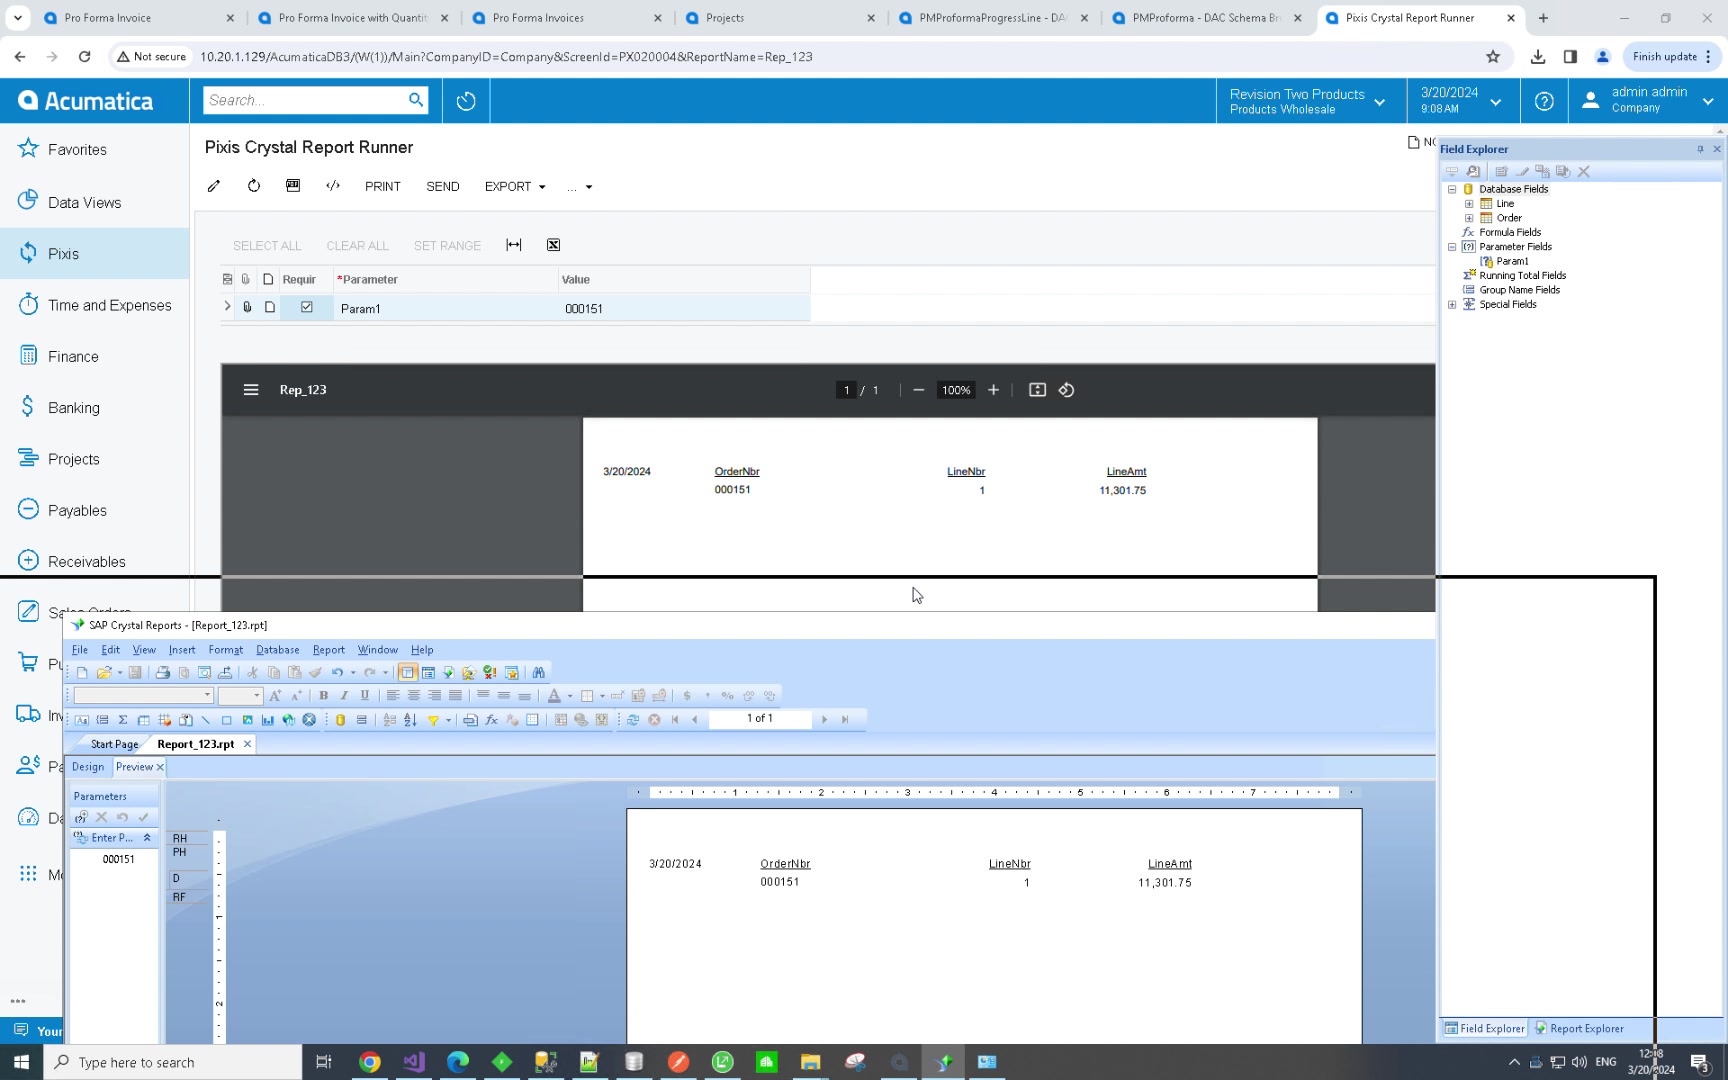Click the Acumatica search input field

pyautogui.click(x=304, y=100)
